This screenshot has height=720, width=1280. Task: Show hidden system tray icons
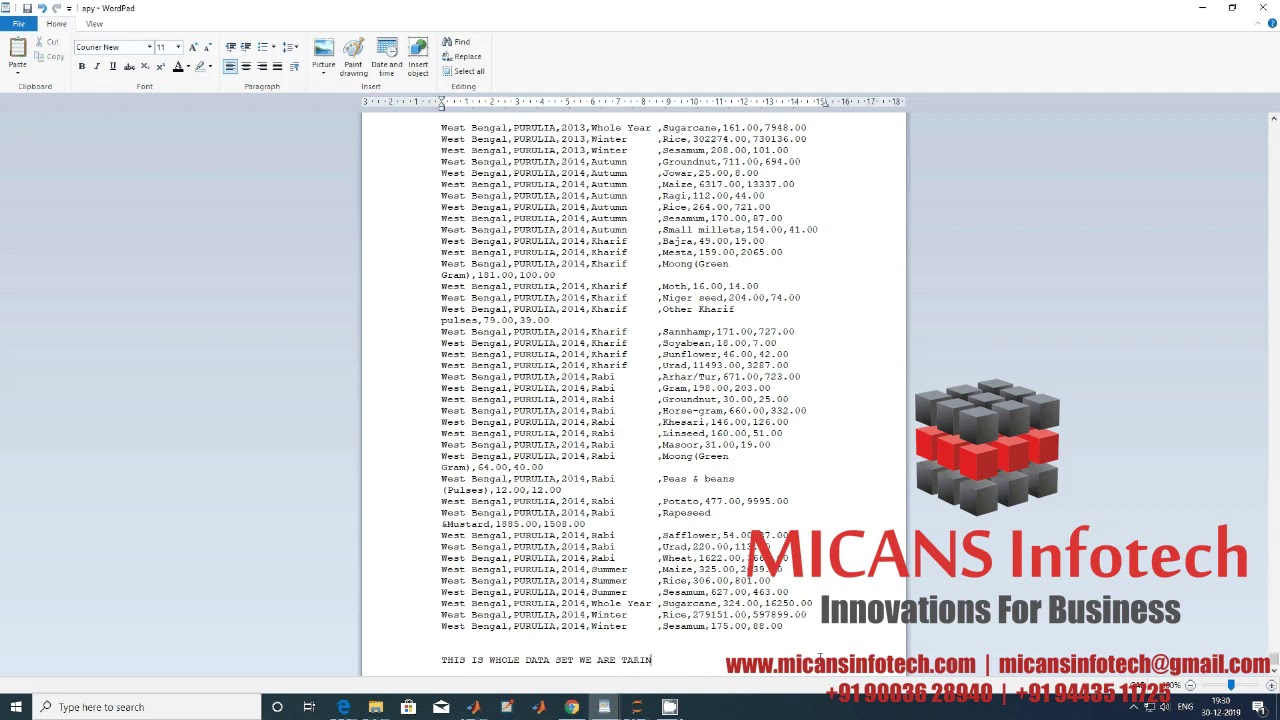point(1132,707)
